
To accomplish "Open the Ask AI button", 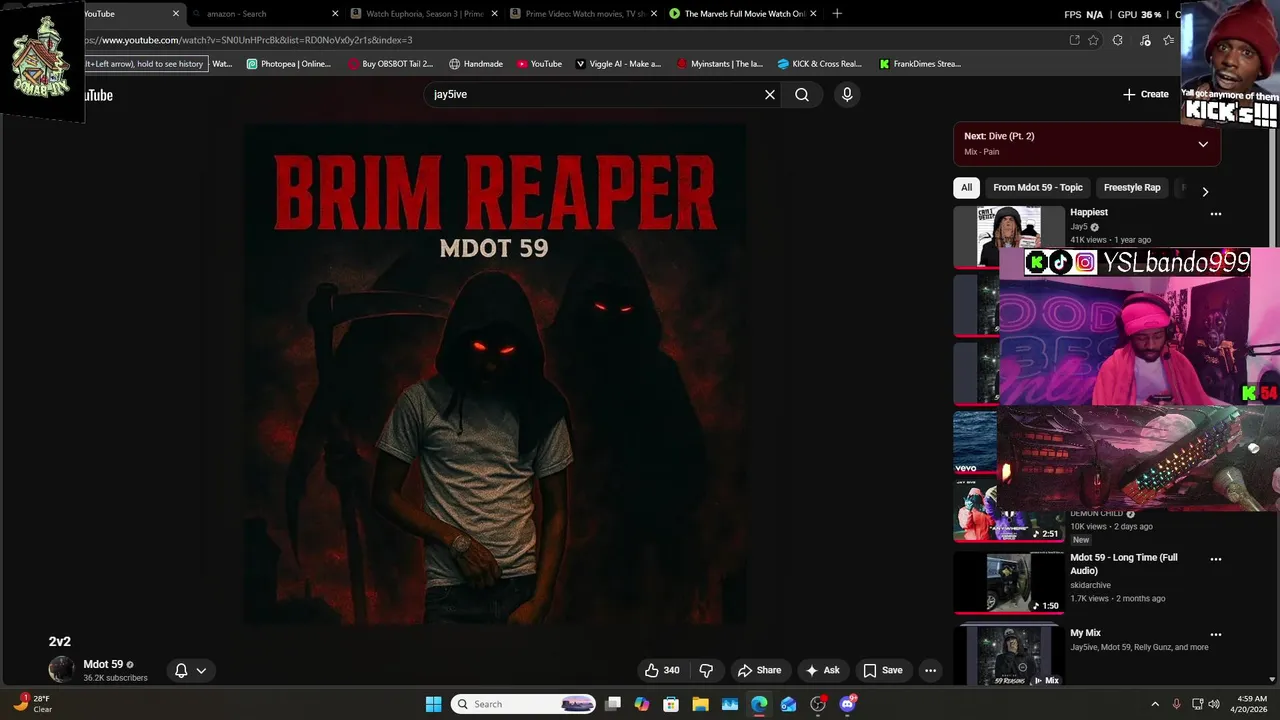I will 823,670.
